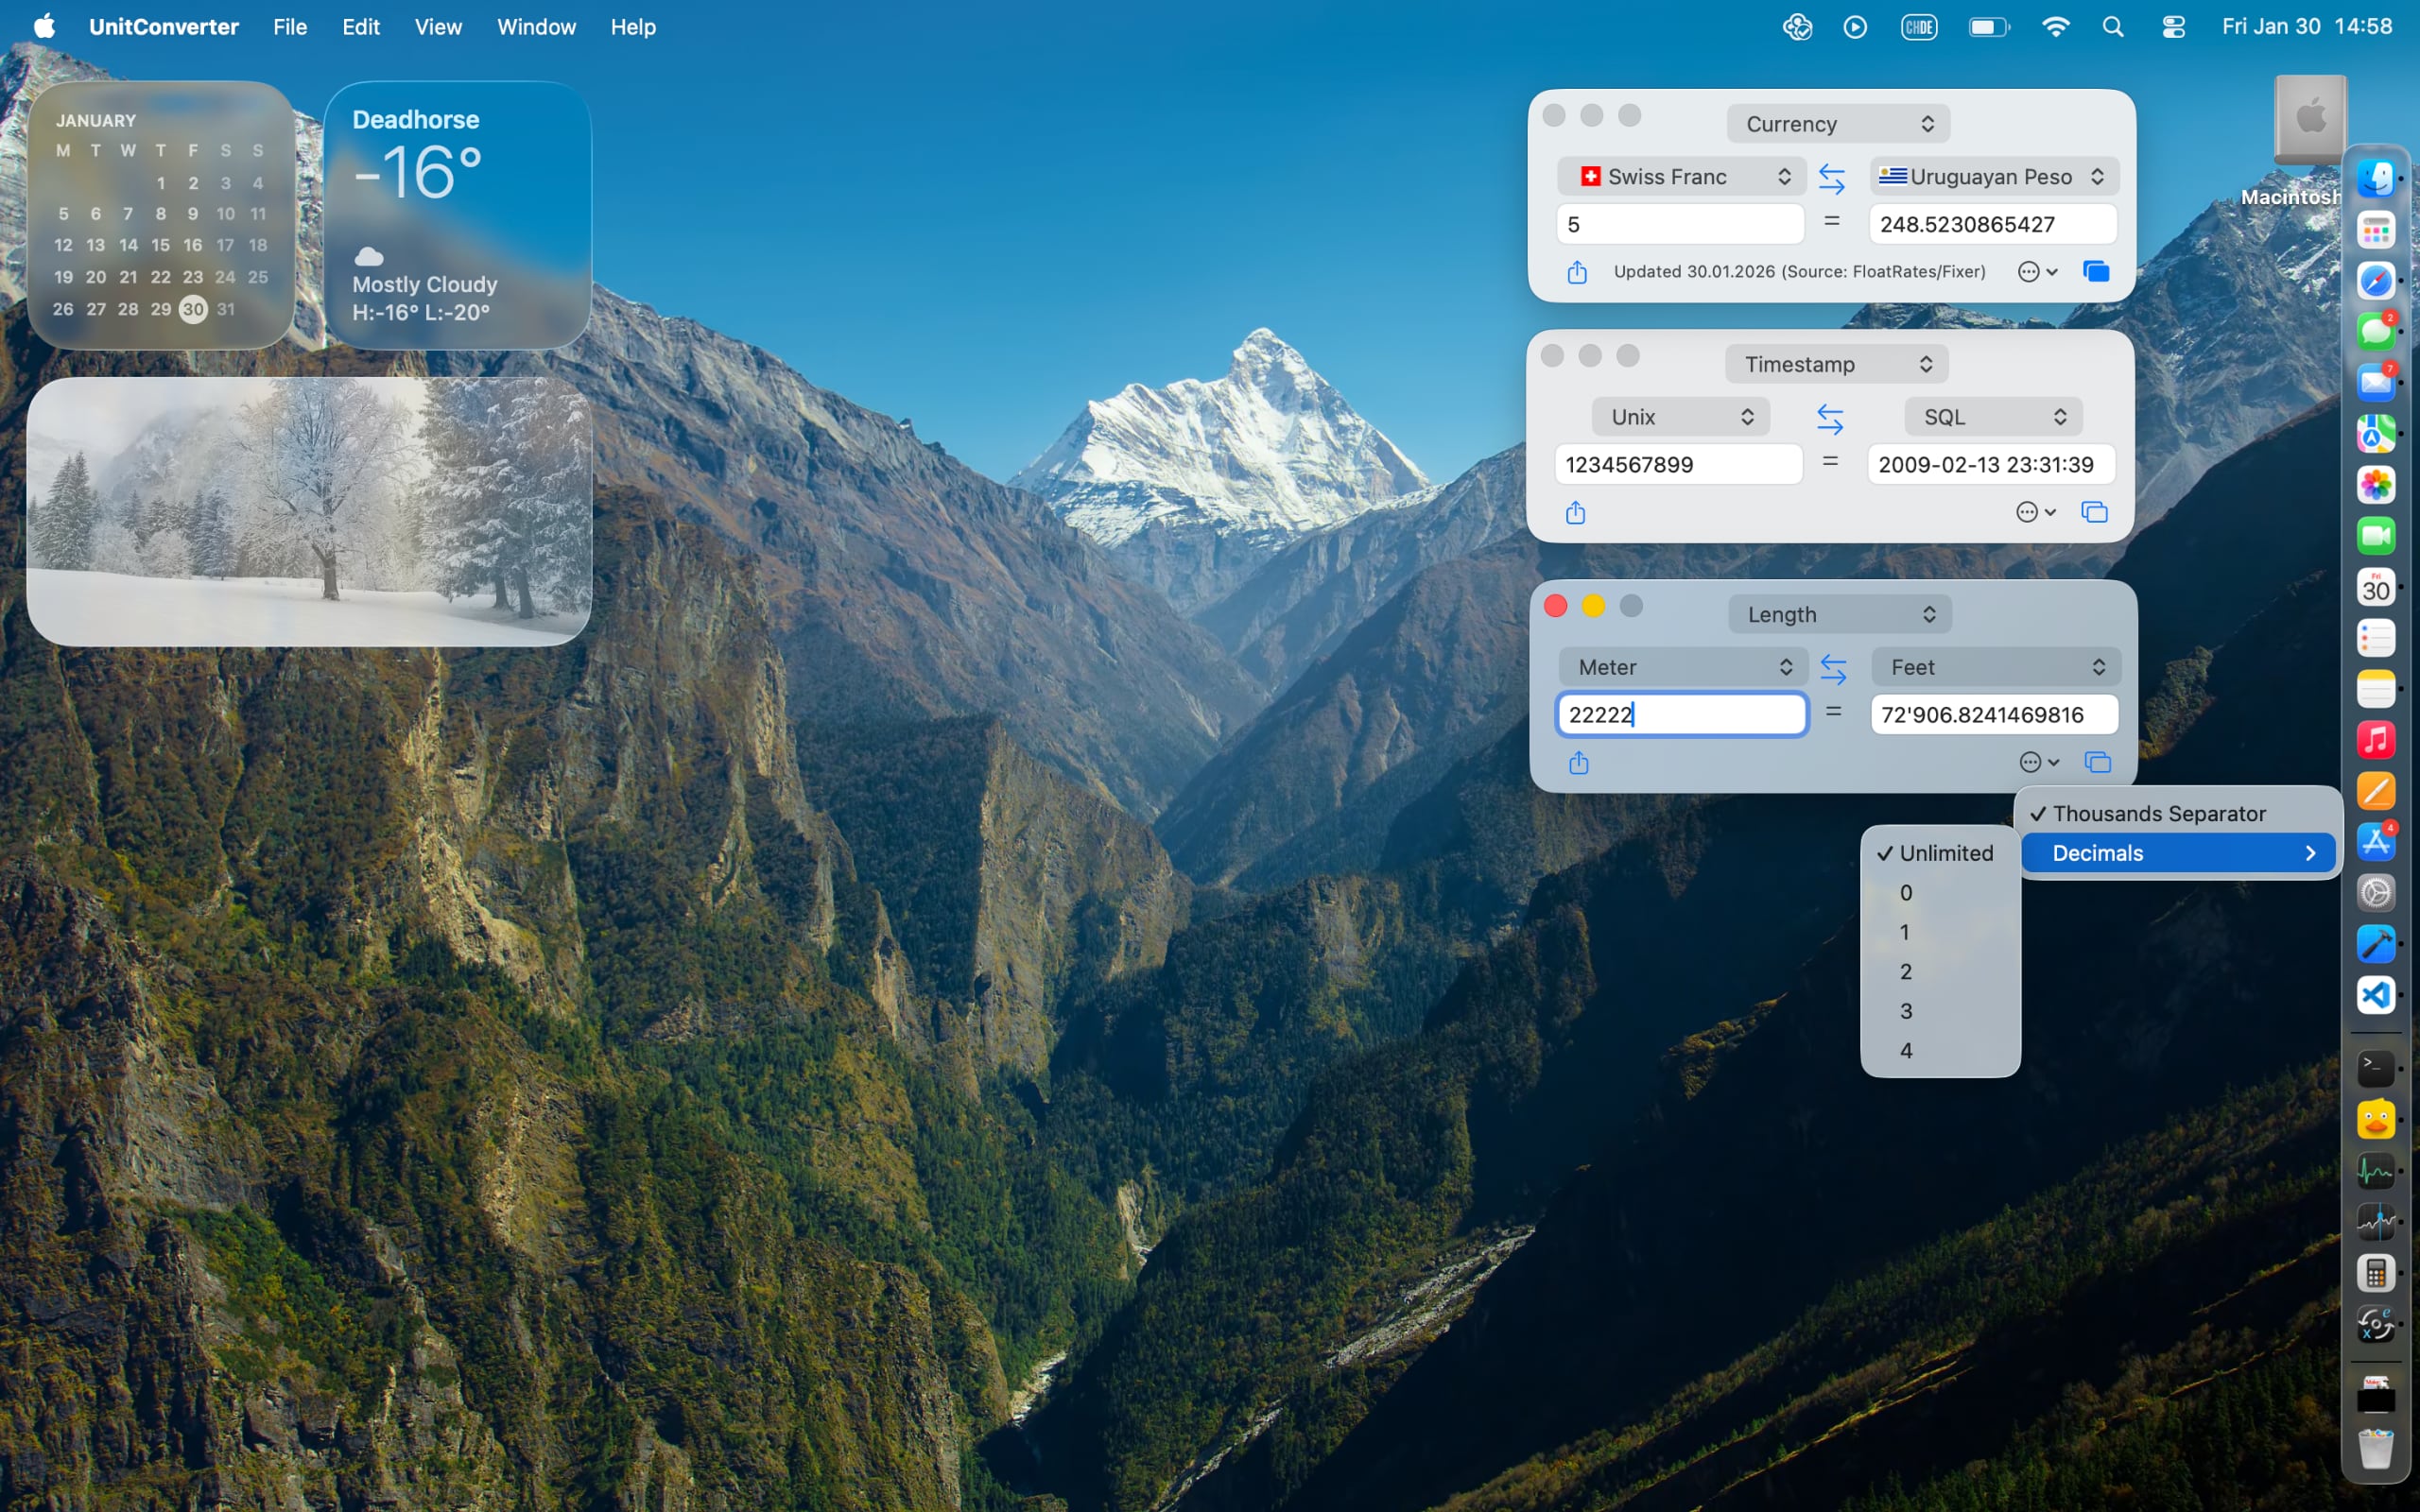Open the Feet unit dropdown
Viewport: 2420px width, 1512px height.
coord(1995,667)
